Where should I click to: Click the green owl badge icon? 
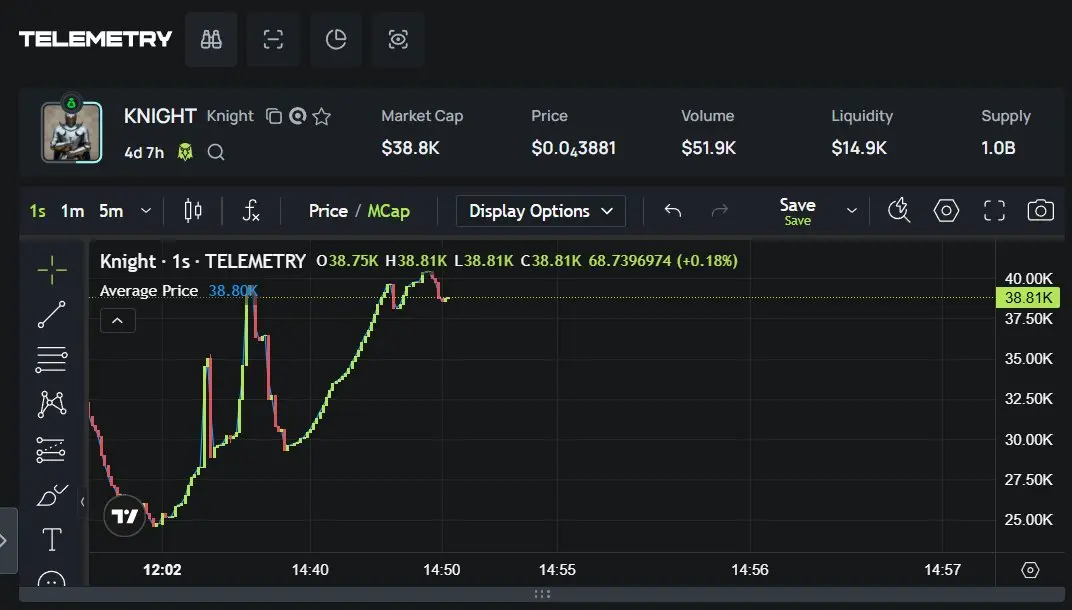tap(185, 152)
